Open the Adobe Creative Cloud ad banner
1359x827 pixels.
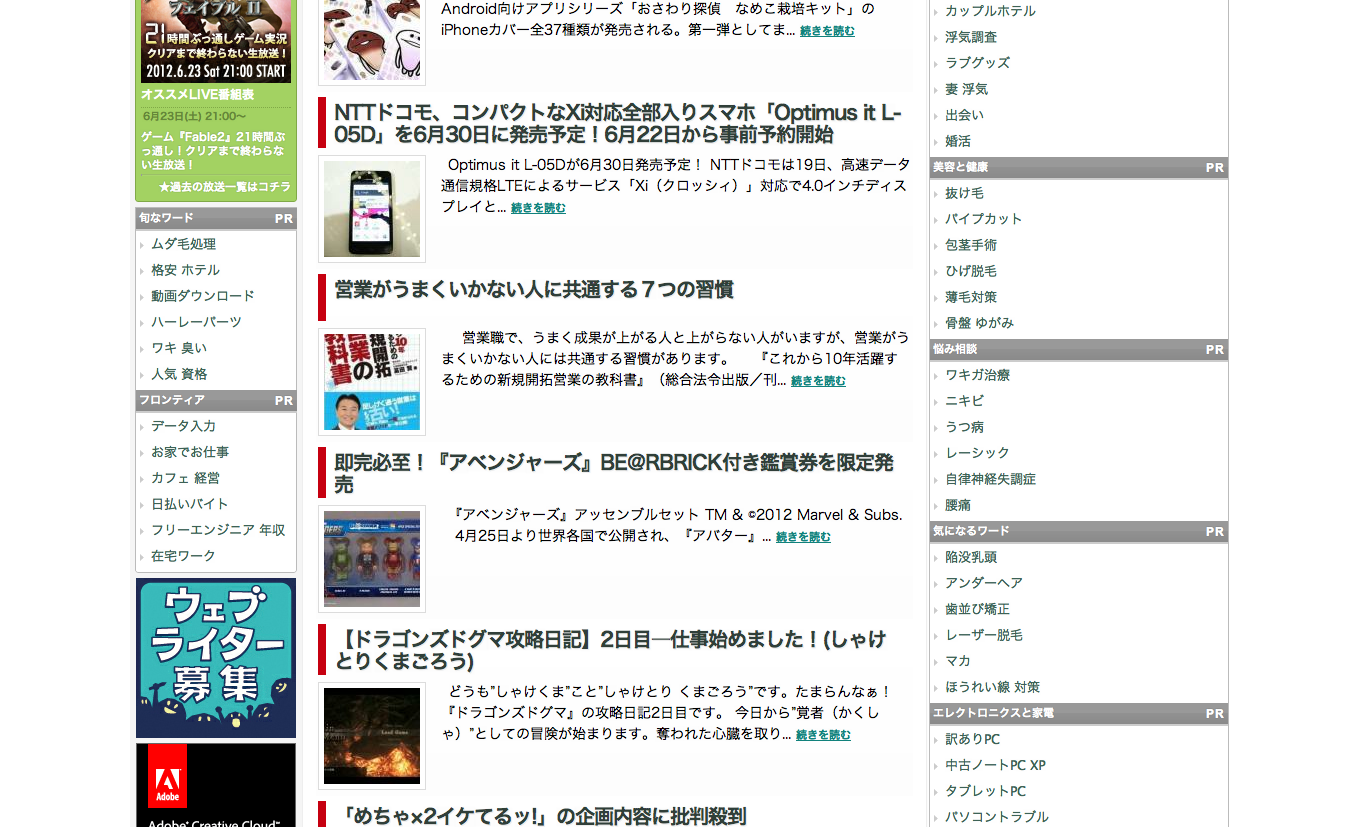pos(216,785)
